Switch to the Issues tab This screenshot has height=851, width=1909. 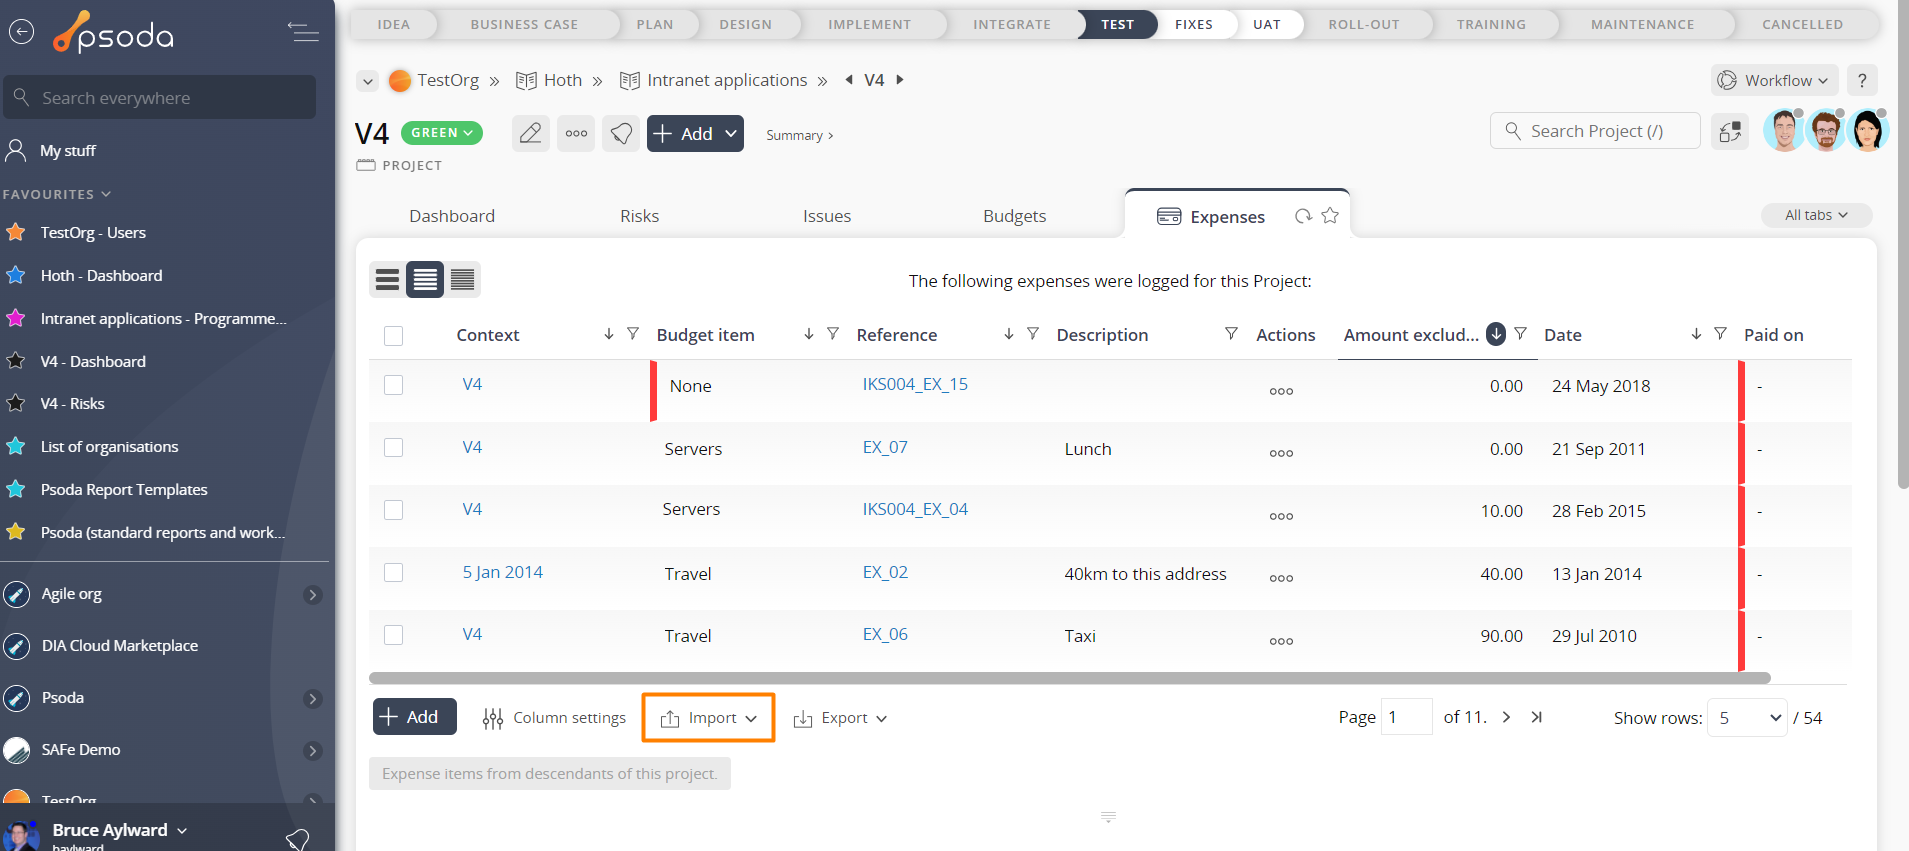coord(827,216)
